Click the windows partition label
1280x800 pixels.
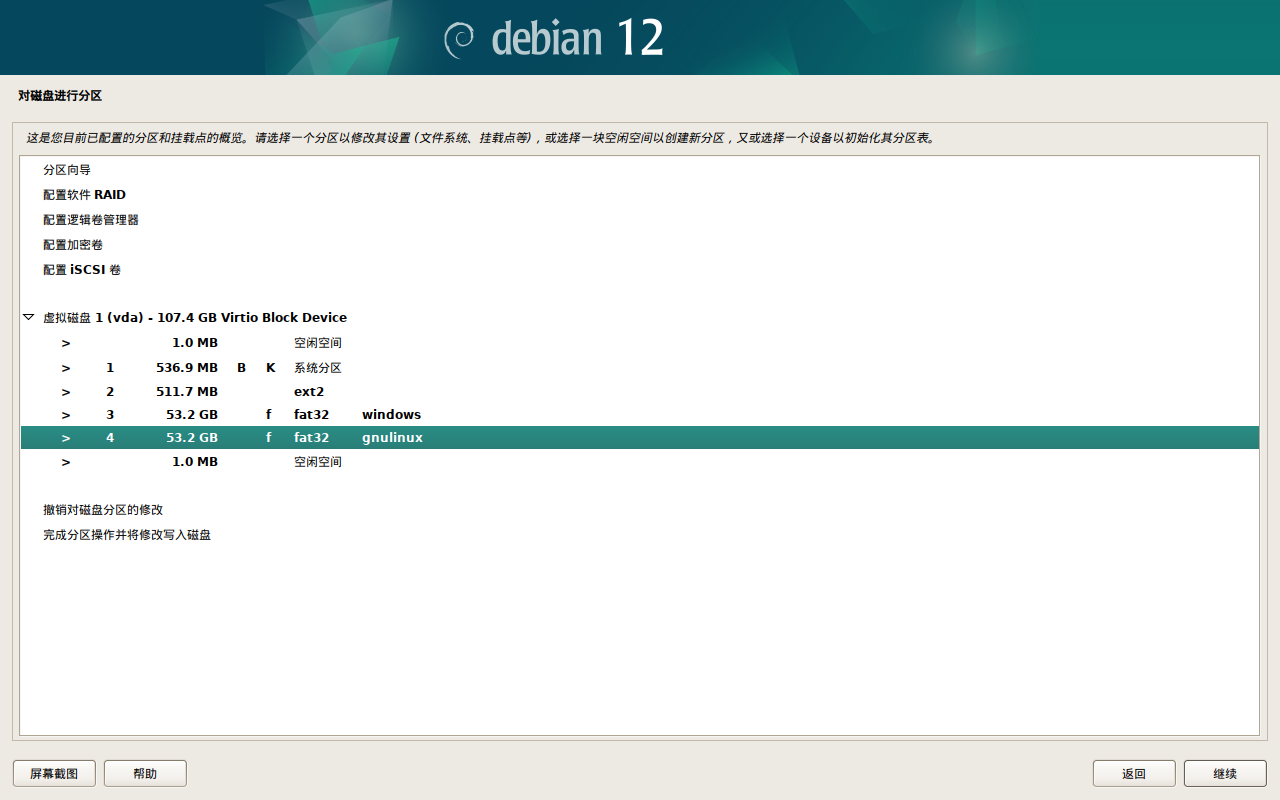(391, 415)
